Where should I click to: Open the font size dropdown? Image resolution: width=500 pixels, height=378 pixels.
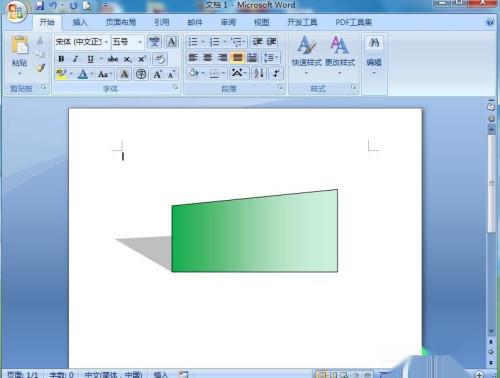[x=128, y=42]
